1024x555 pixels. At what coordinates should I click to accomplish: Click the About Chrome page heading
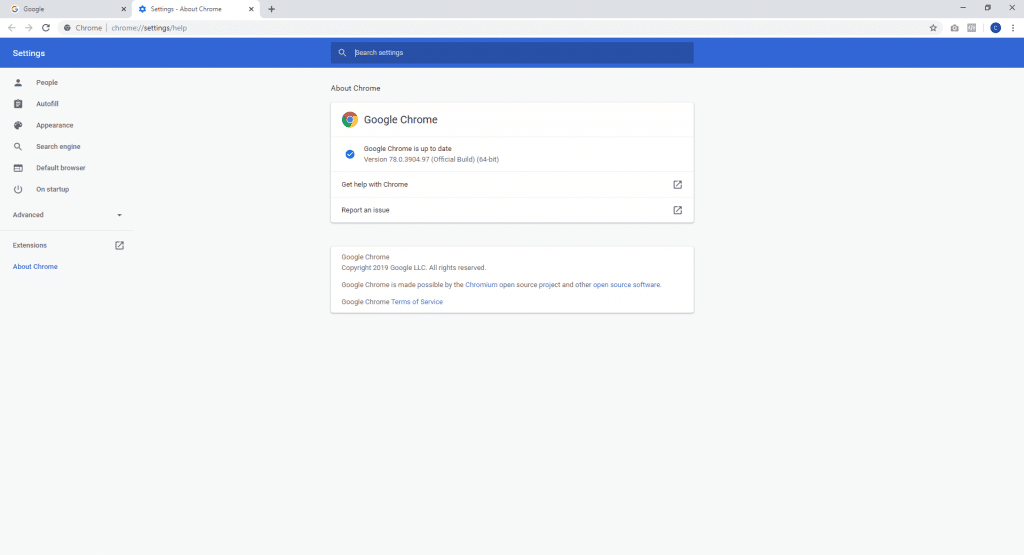(x=355, y=88)
